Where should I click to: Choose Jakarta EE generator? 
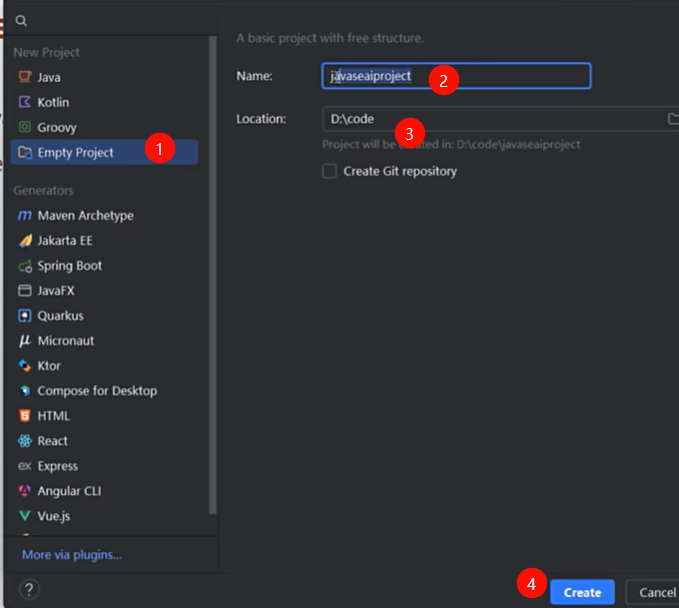(104, 240)
